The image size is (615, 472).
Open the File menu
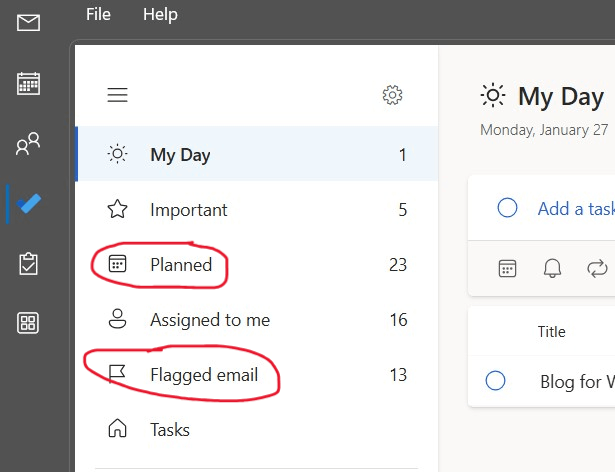[x=98, y=15]
